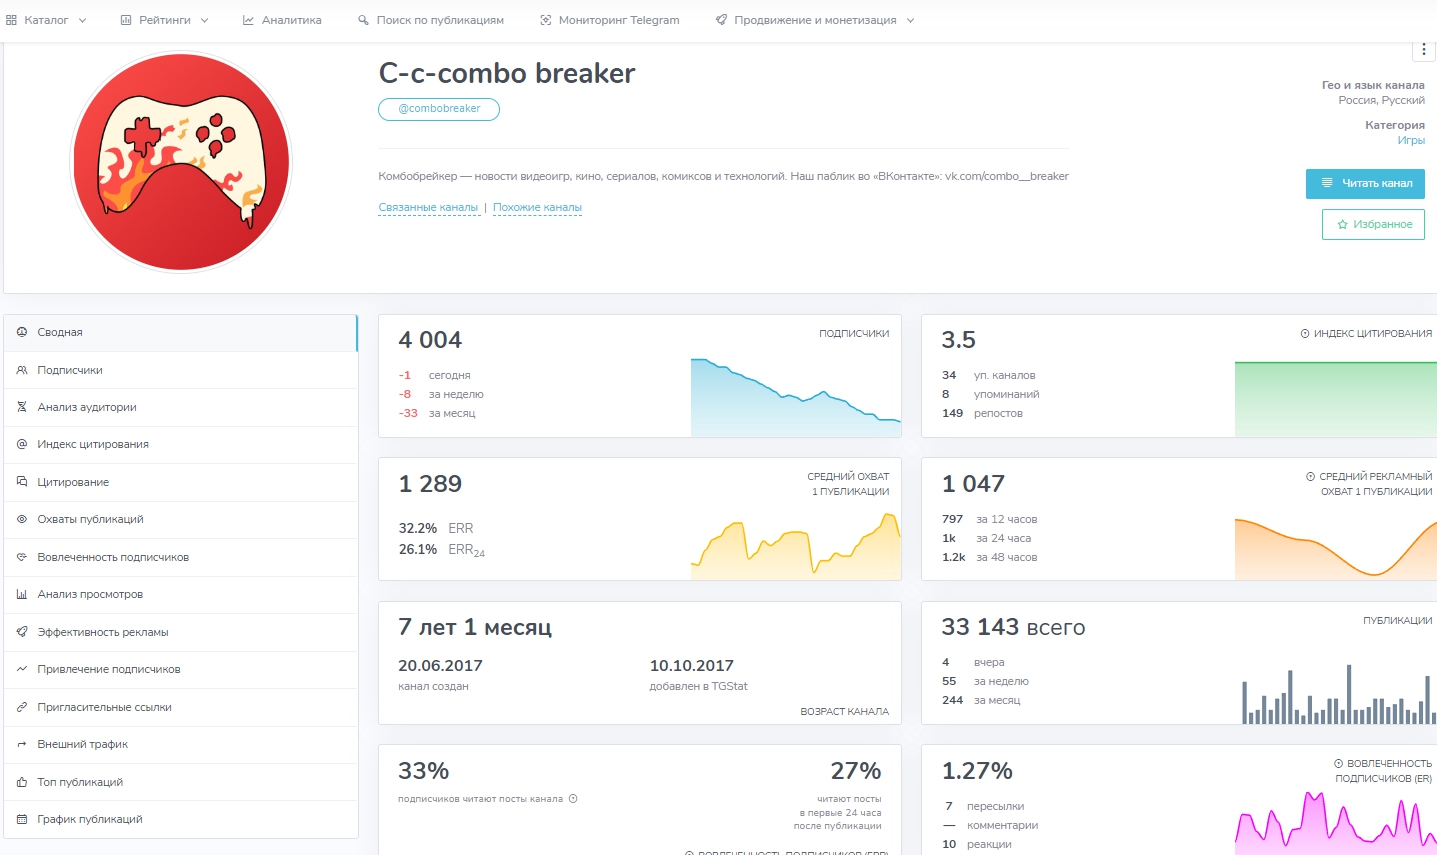Screen dimensions: 1437x855
Task: Click the Индекс цитирования at-sign icon
Action: pos(22,444)
